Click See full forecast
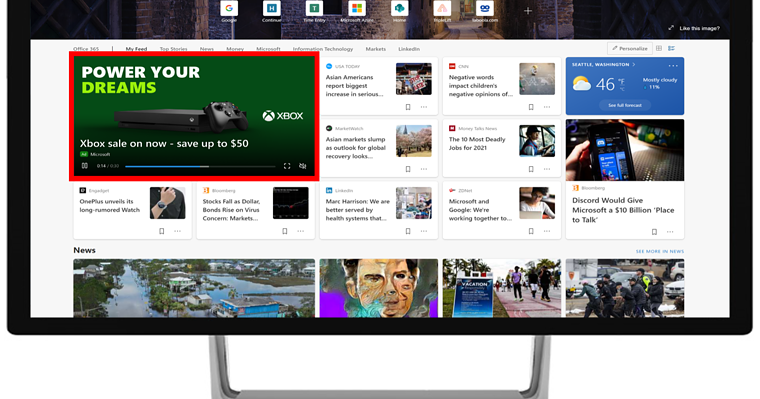Image resolution: width=760 pixels, height=399 pixels. coord(625,105)
